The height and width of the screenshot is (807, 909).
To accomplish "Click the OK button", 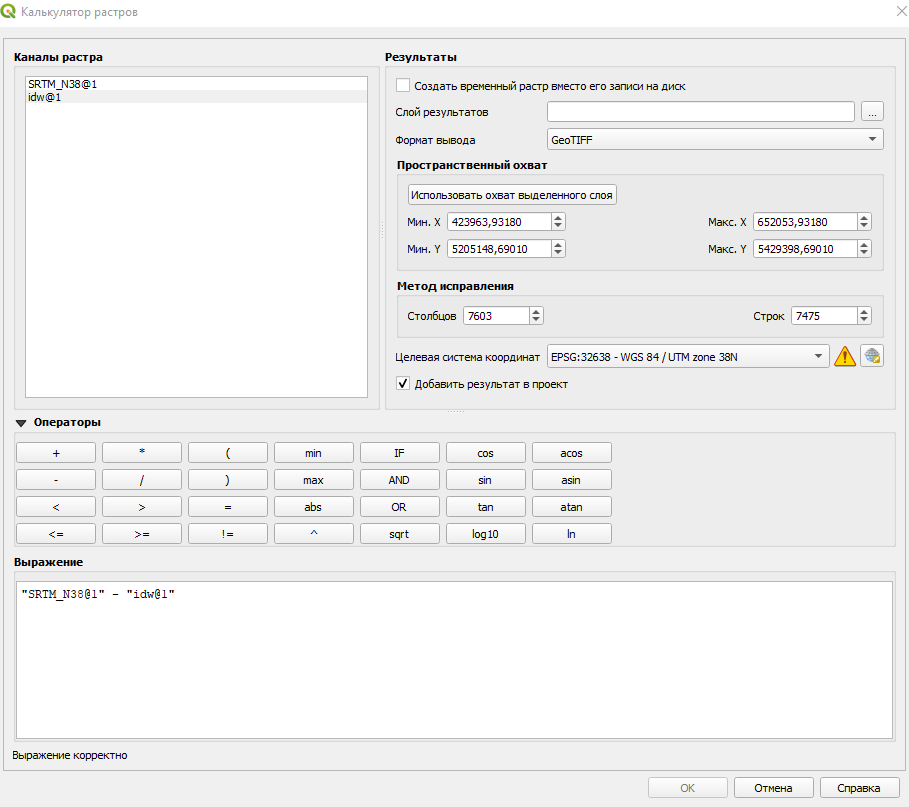I will click(688, 788).
